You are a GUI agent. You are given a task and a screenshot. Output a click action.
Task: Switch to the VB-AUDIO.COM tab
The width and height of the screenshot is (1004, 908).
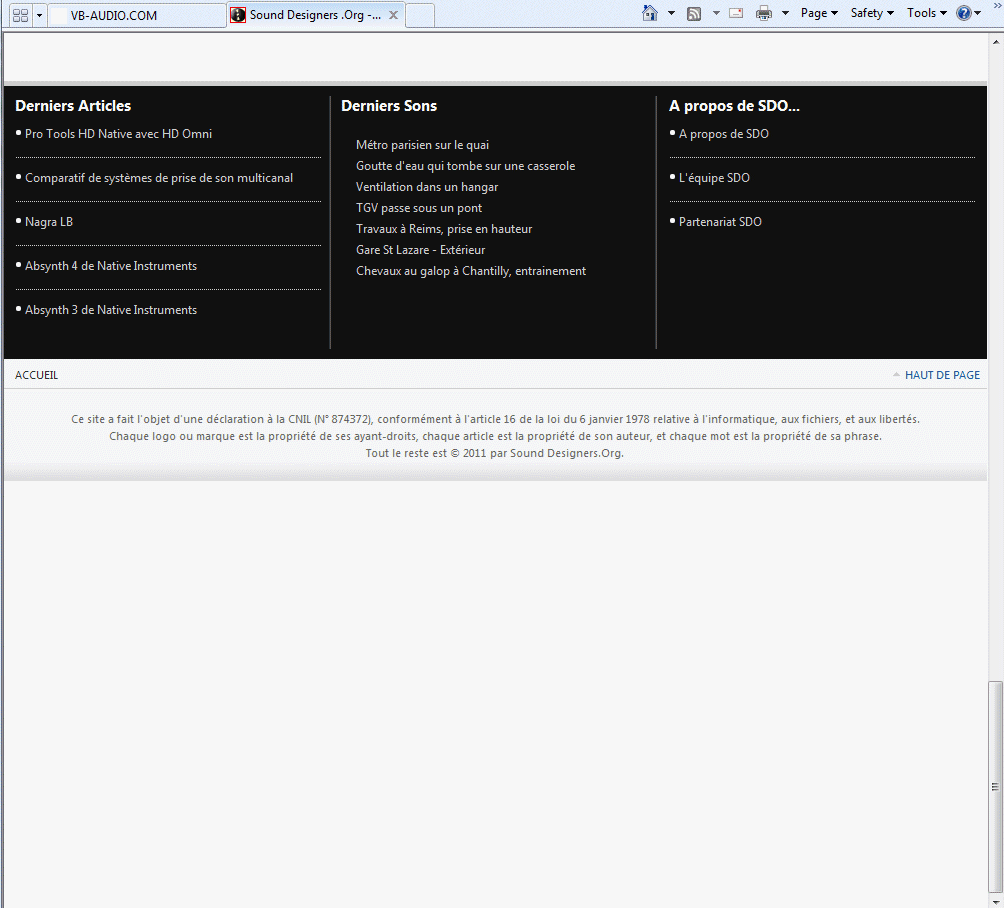pos(138,15)
